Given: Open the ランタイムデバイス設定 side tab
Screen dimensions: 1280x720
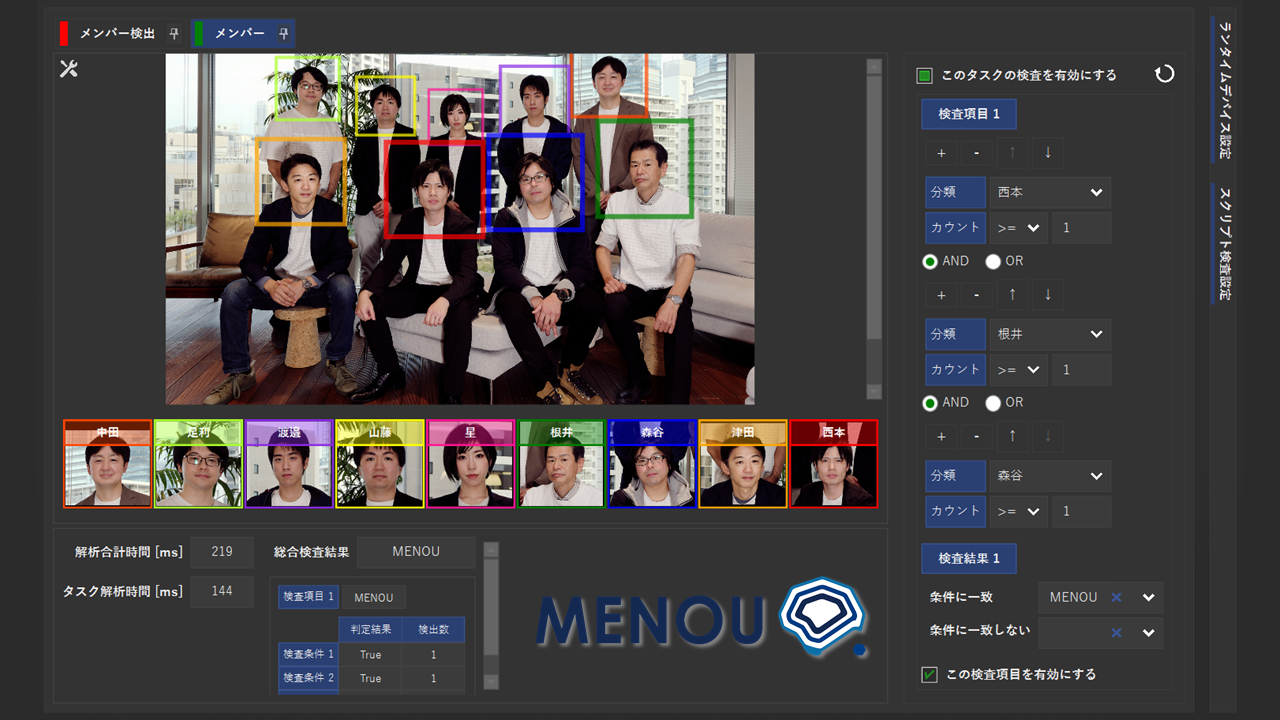Looking at the screenshot, I should coord(1224,89).
